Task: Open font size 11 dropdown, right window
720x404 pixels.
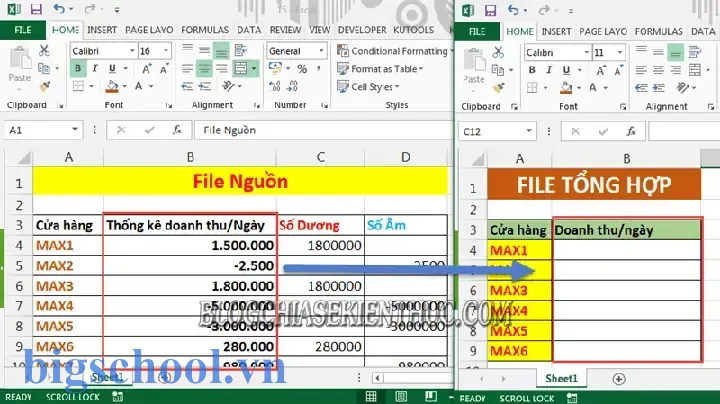Action: pos(620,52)
